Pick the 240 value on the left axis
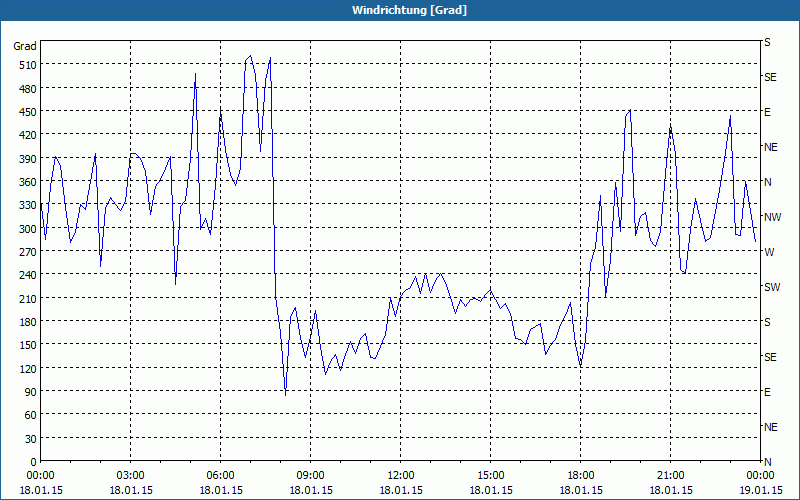 (x=29, y=275)
